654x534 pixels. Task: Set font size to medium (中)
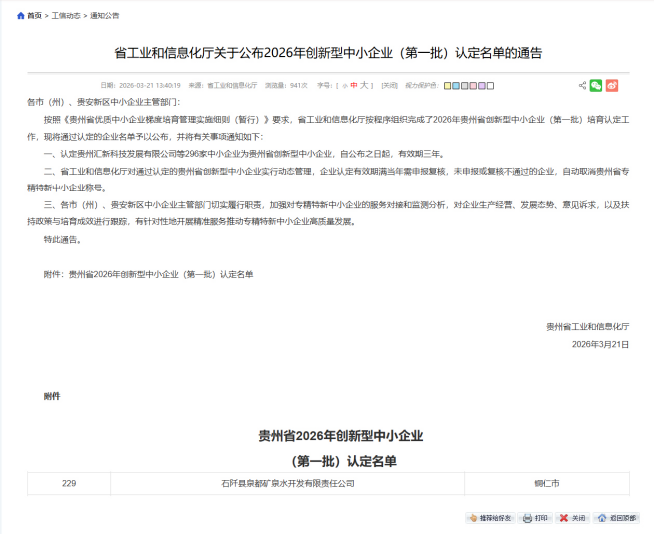pyautogui.click(x=353, y=86)
